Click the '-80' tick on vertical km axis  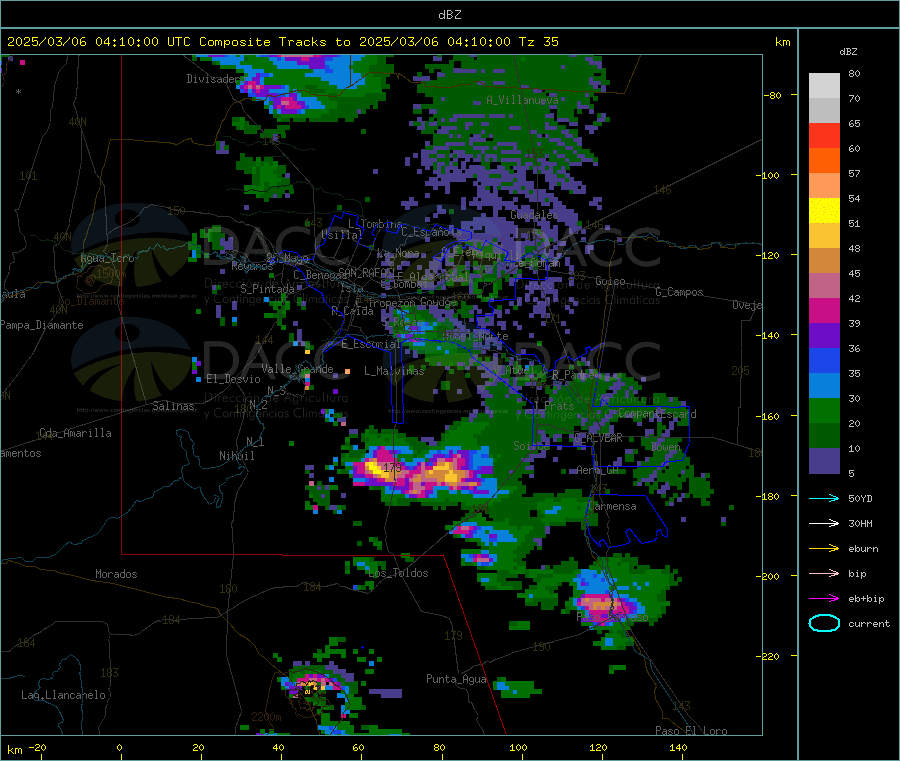(x=773, y=95)
